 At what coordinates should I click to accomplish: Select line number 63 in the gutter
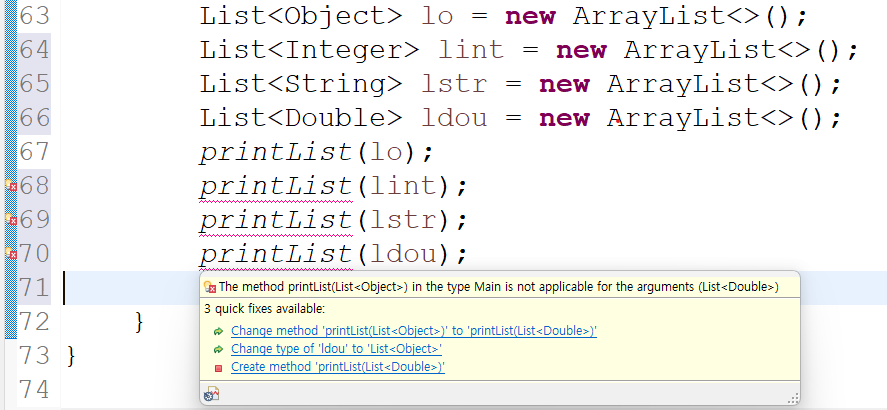pyautogui.click(x=35, y=16)
